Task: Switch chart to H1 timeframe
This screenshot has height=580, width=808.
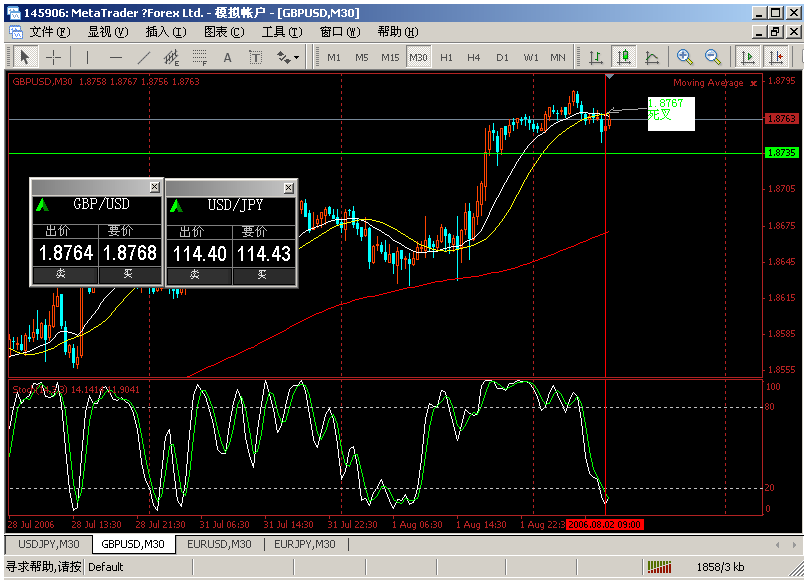Action: point(446,57)
